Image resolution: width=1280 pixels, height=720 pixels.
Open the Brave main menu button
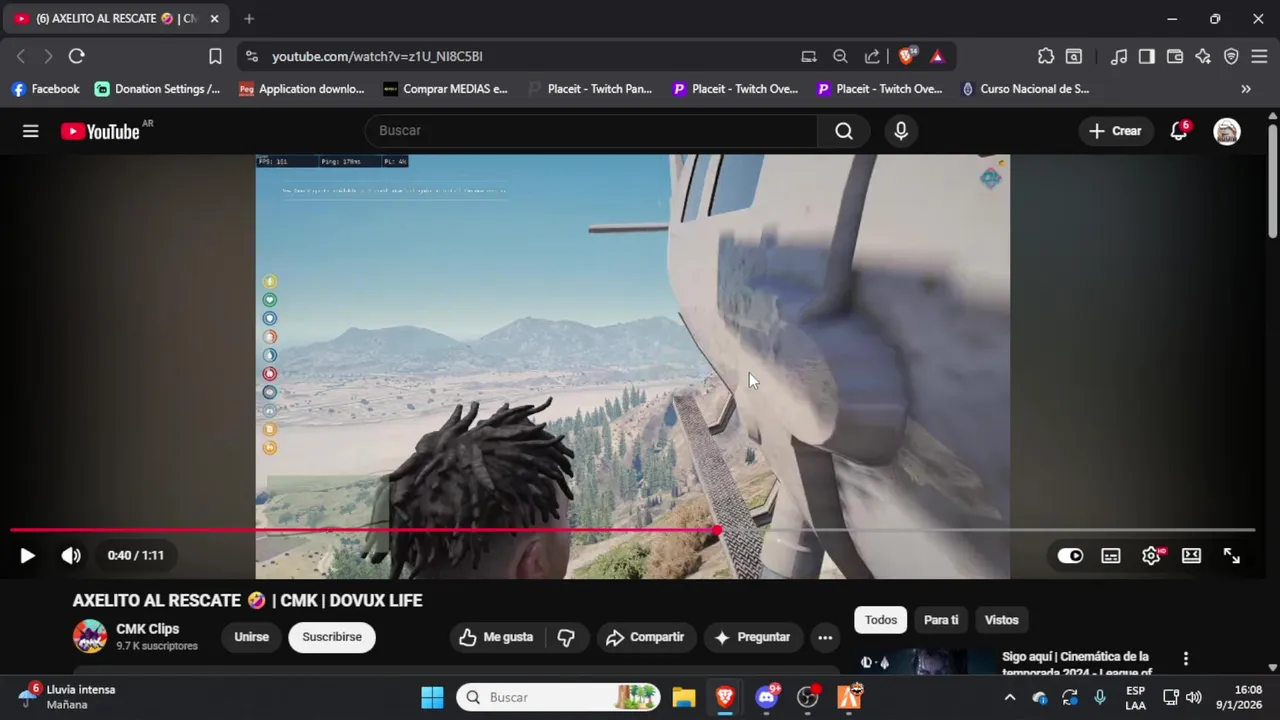[1259, 57]
